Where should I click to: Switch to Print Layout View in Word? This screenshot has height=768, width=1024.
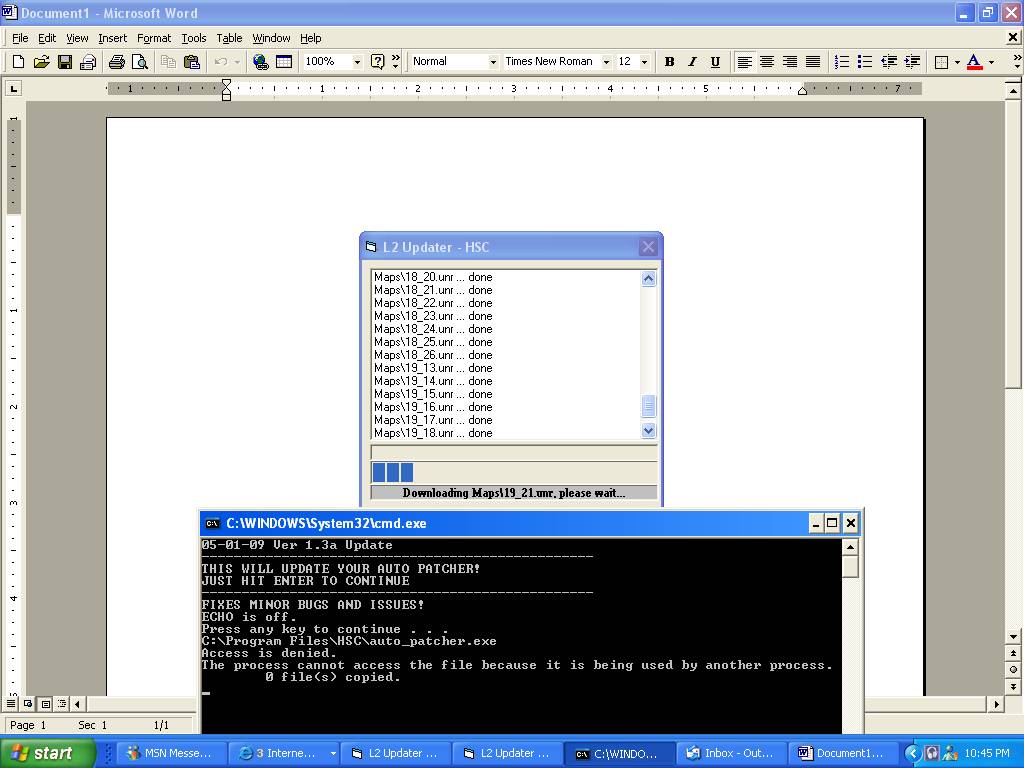tap(46, 704)
